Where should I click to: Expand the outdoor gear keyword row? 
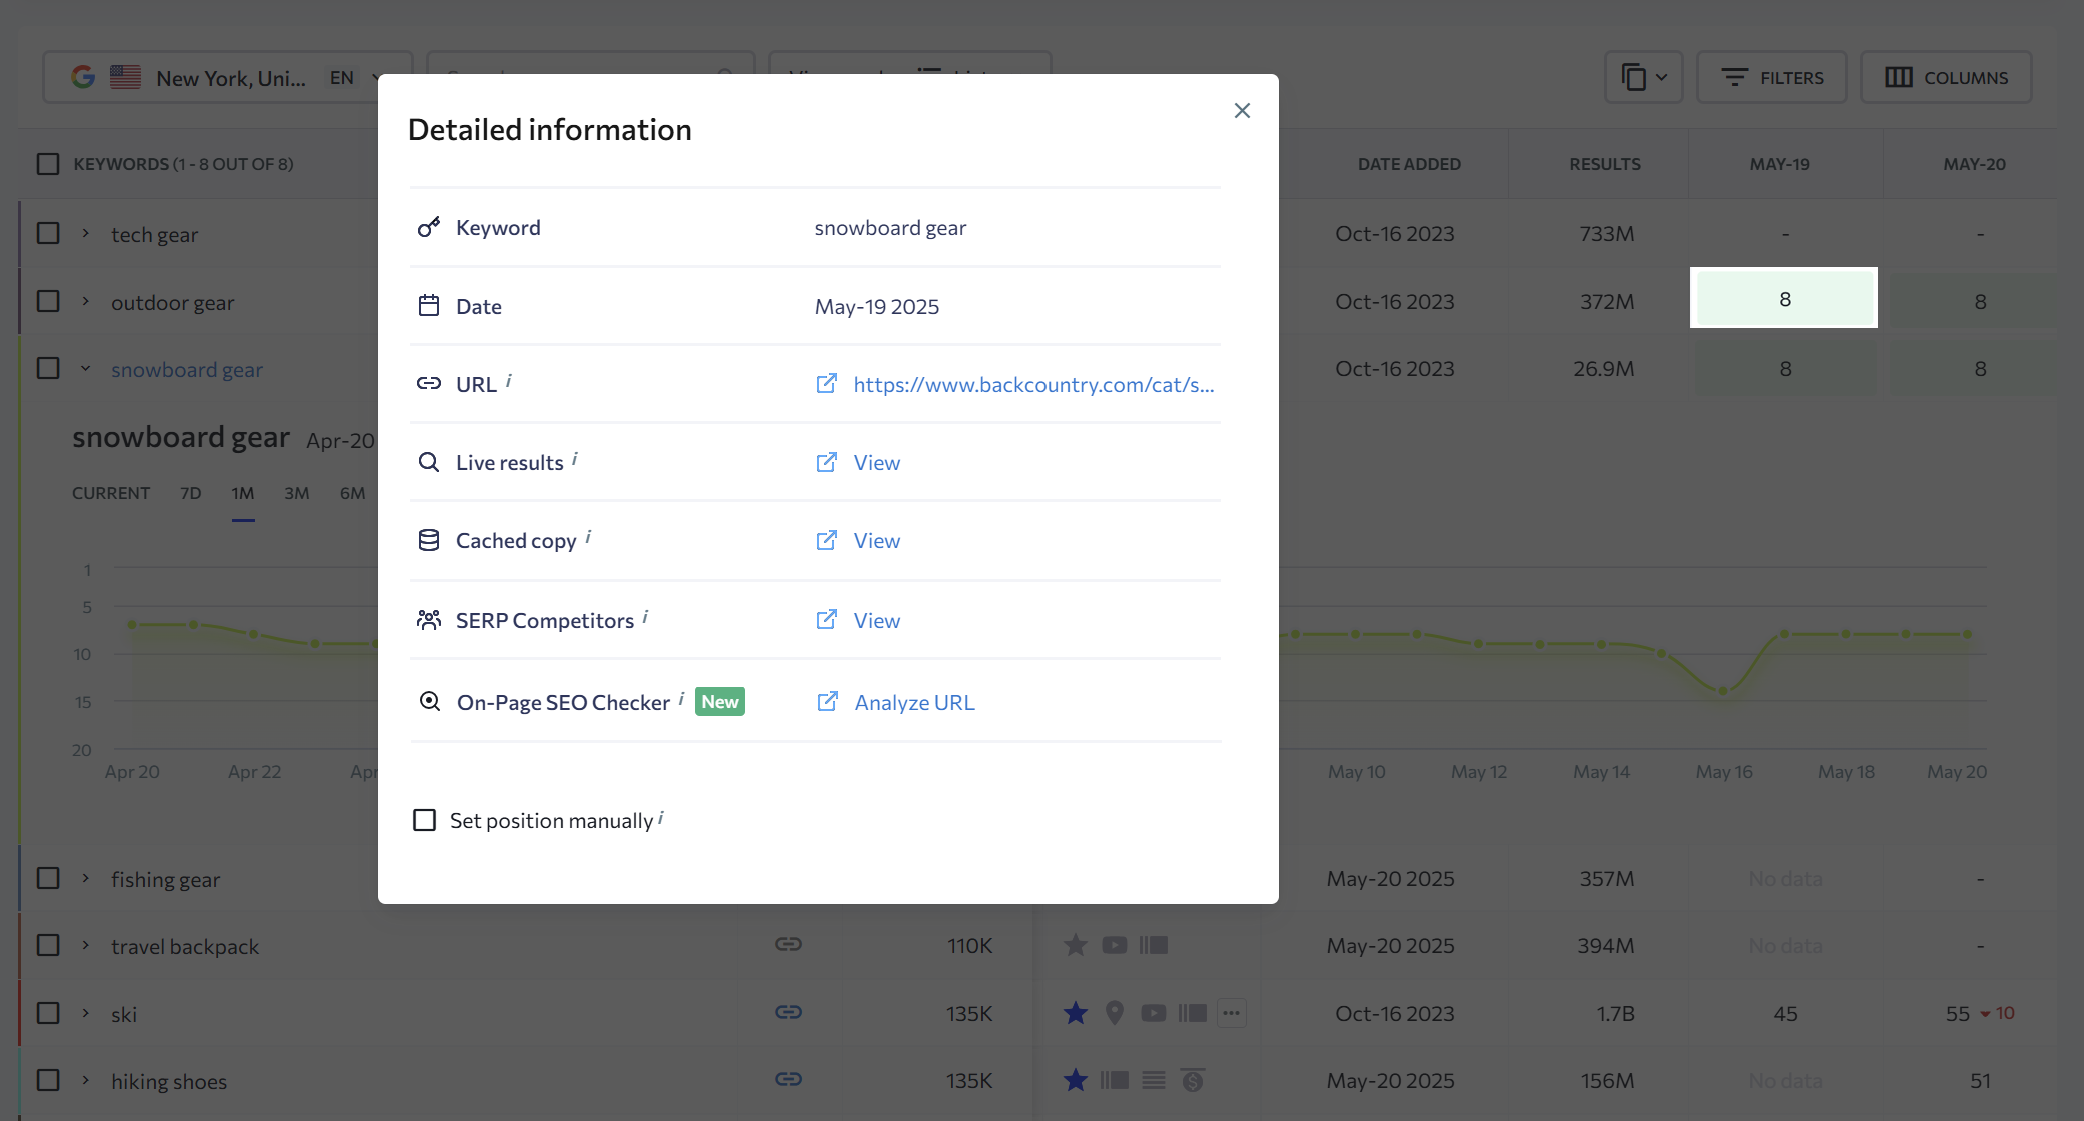[86, 301]
